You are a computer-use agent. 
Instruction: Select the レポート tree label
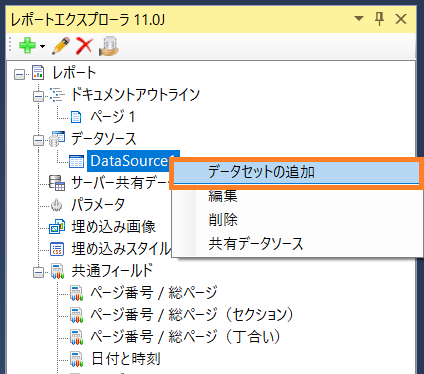(74, 73)
